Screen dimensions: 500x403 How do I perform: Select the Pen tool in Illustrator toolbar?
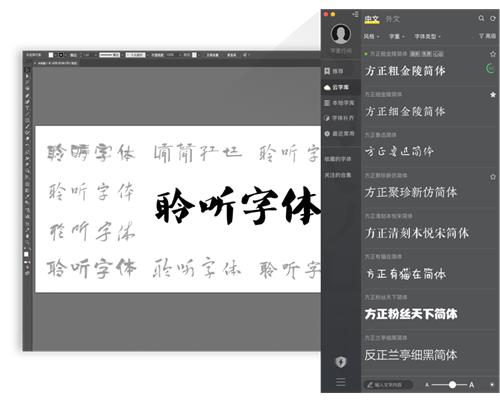coord(27,95)
